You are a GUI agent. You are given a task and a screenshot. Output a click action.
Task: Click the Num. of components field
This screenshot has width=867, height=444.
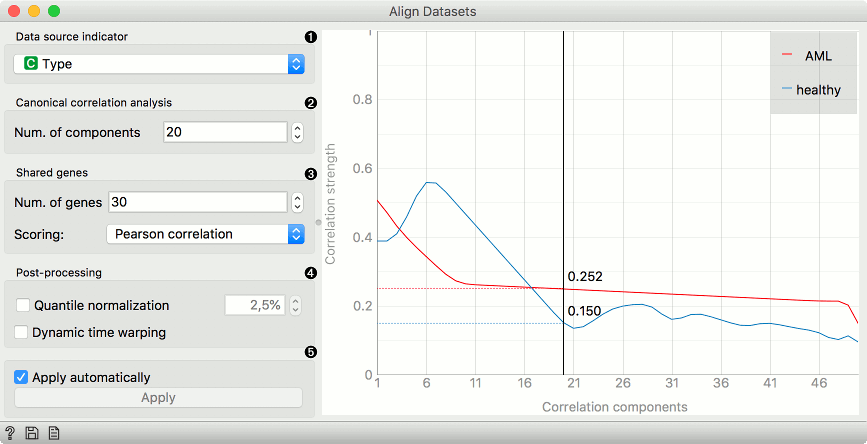tap(225, 133)
